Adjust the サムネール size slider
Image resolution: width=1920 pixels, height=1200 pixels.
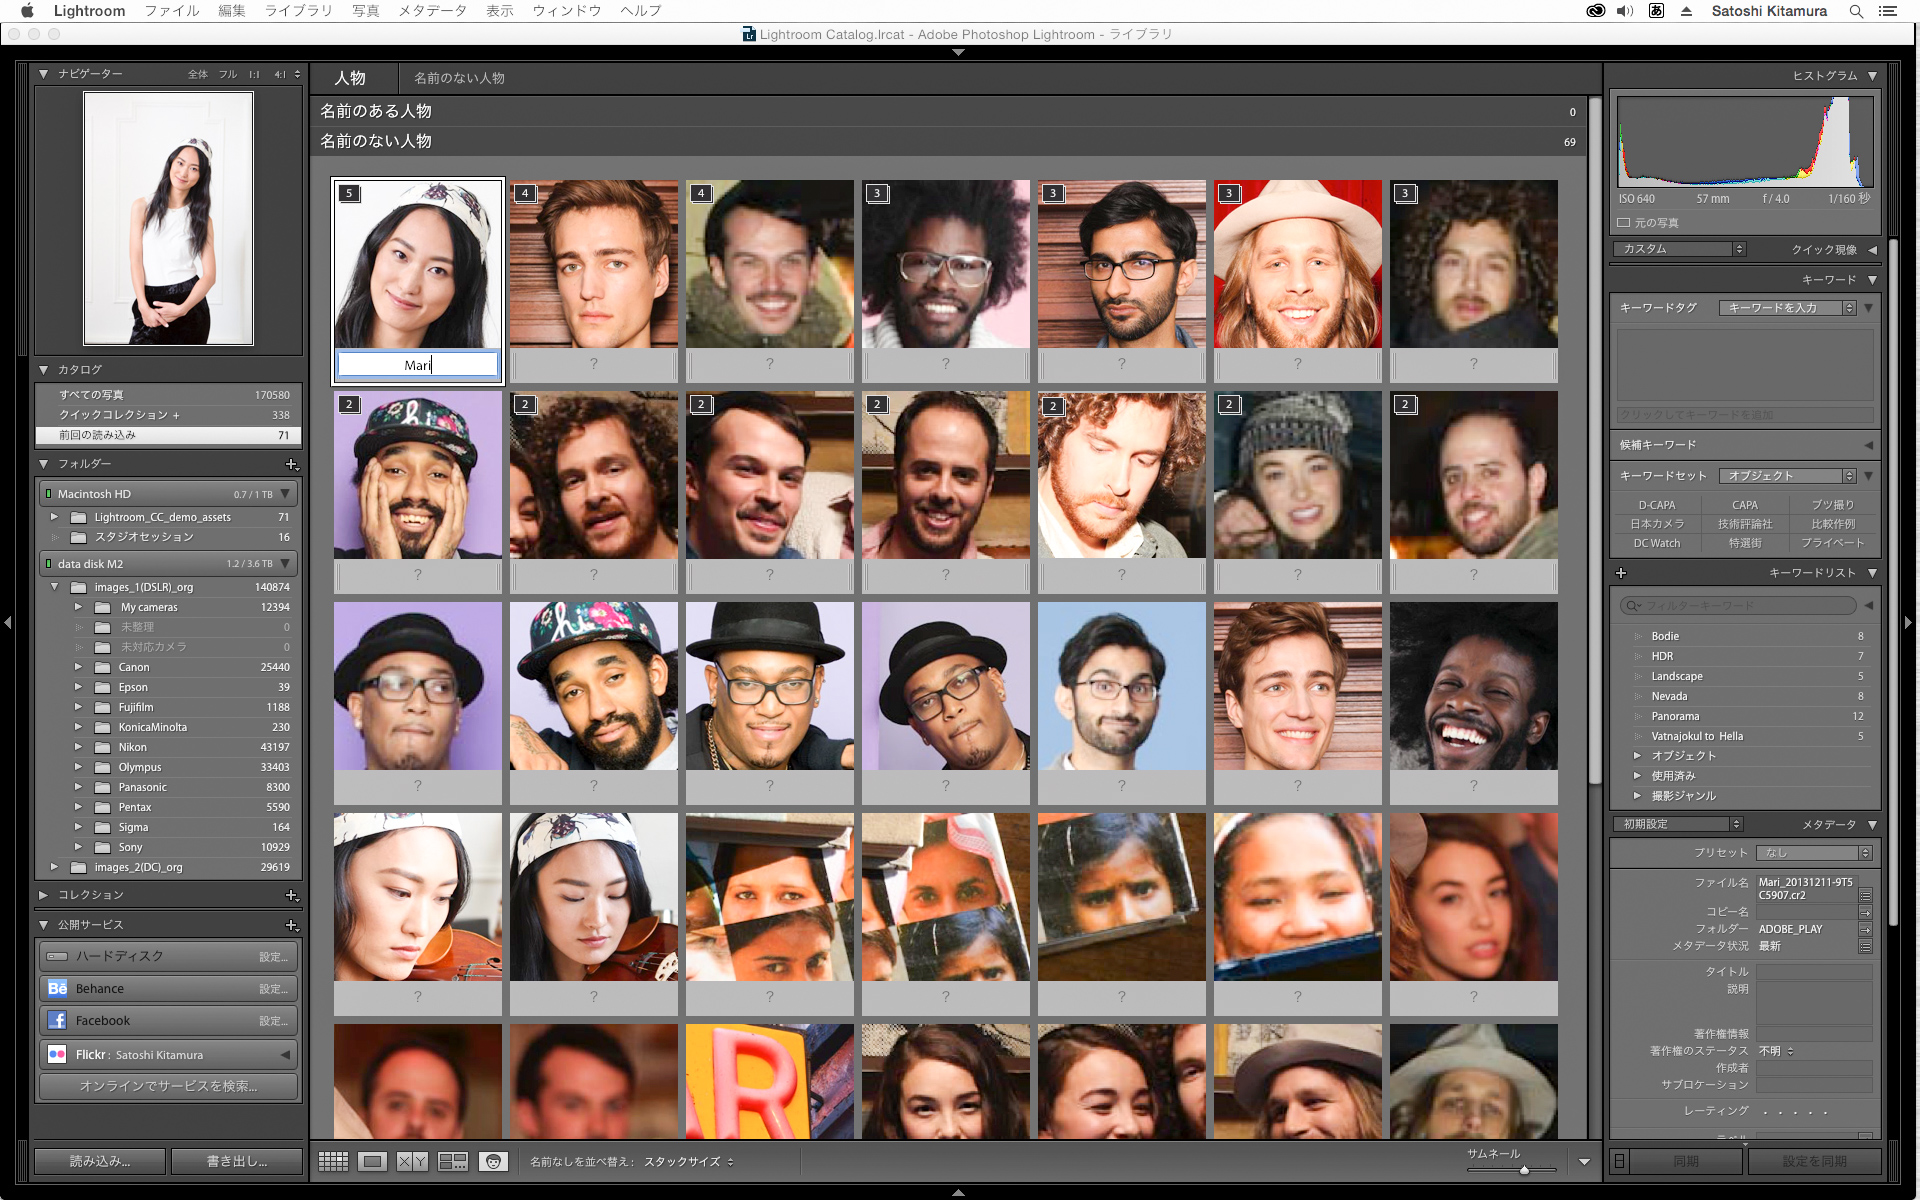(x=1523, y=1169)
